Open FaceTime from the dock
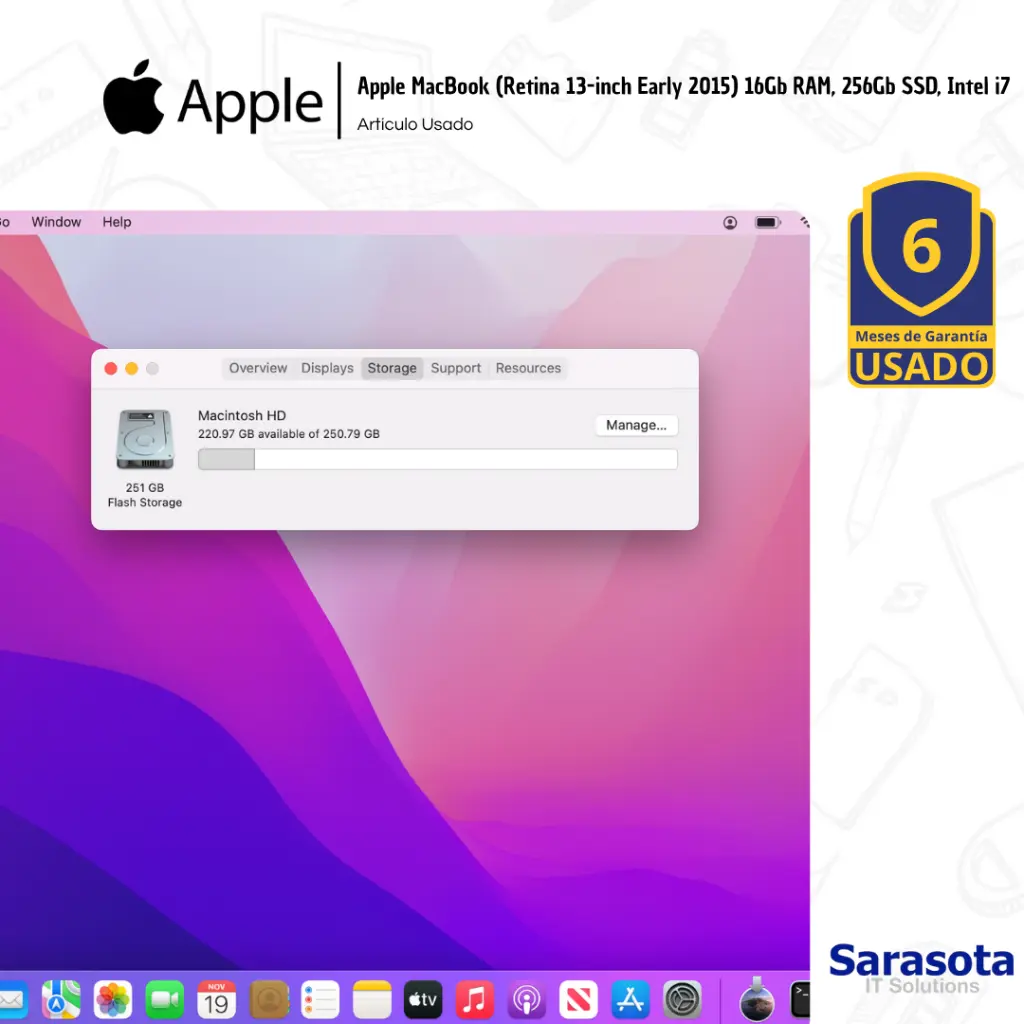Image resolution: width=1024 pixels, height=1024 pixels. [x=165, y=999]
